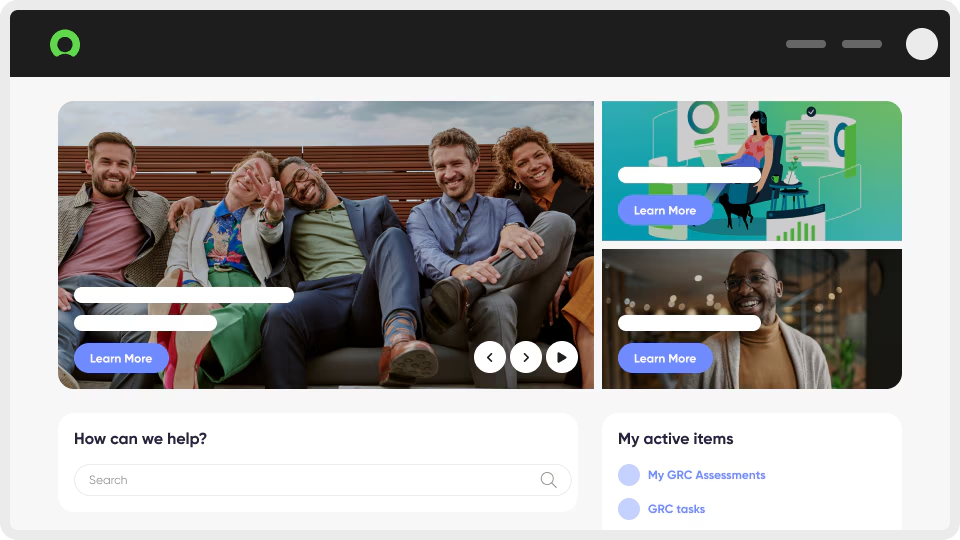
Task: Open the user avatar circle in header
Action: [921, 44]
